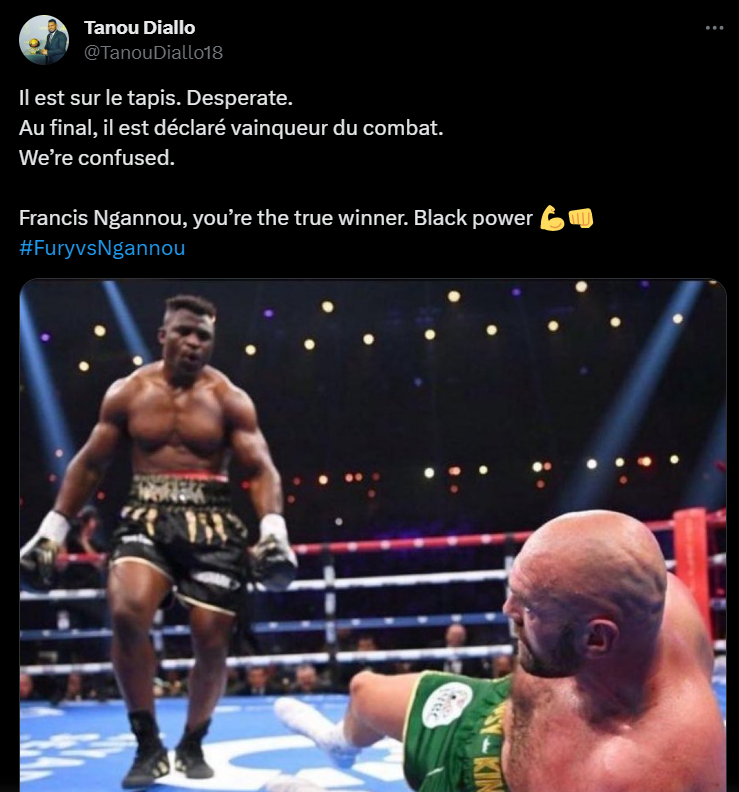
Task: Open the three-dot more options menu
Action: coord(714,28)
